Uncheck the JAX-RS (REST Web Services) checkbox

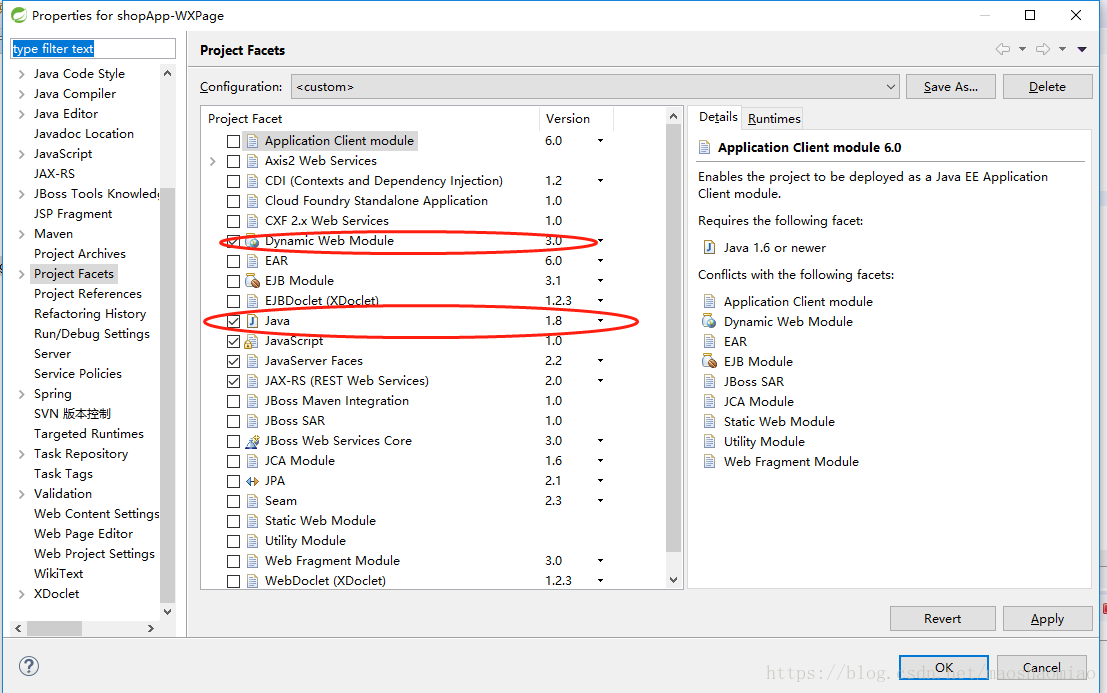coord(233,381)
